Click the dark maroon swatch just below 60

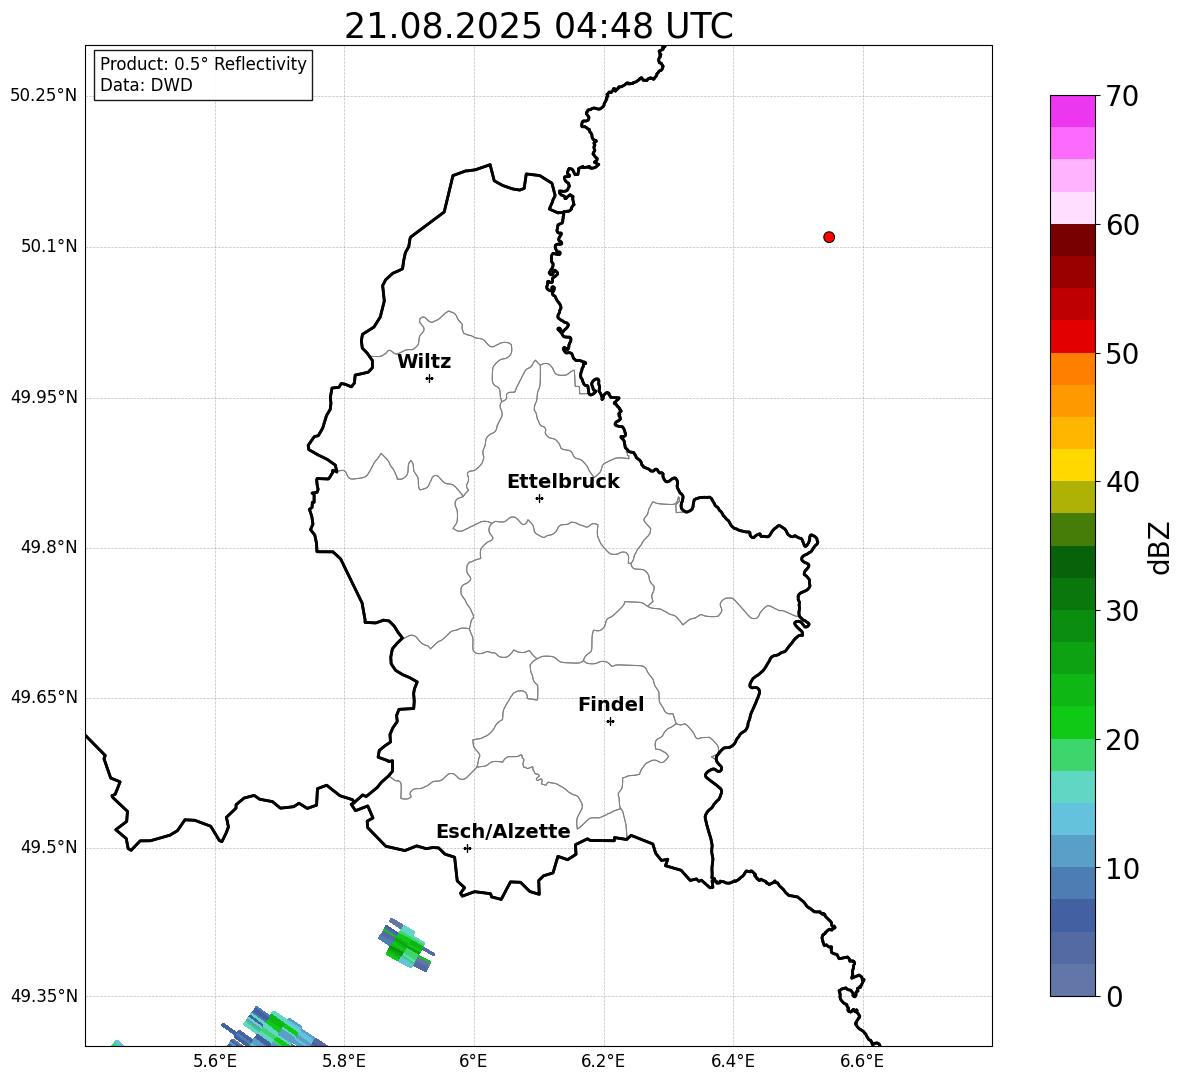pyautogui.click(x=1072, y=240)
